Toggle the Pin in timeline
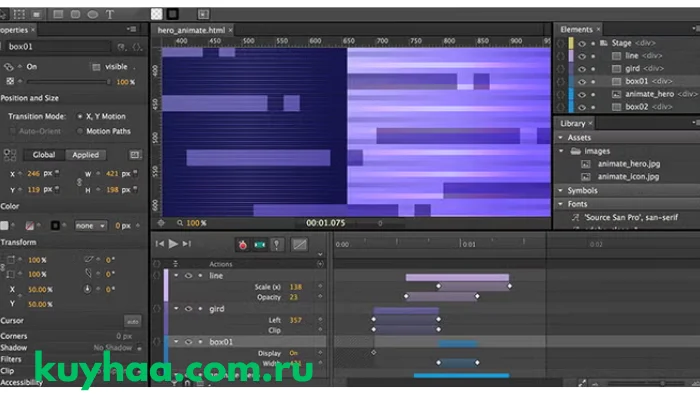The height and width of the screenshot is (394, 700). [277, 245]
